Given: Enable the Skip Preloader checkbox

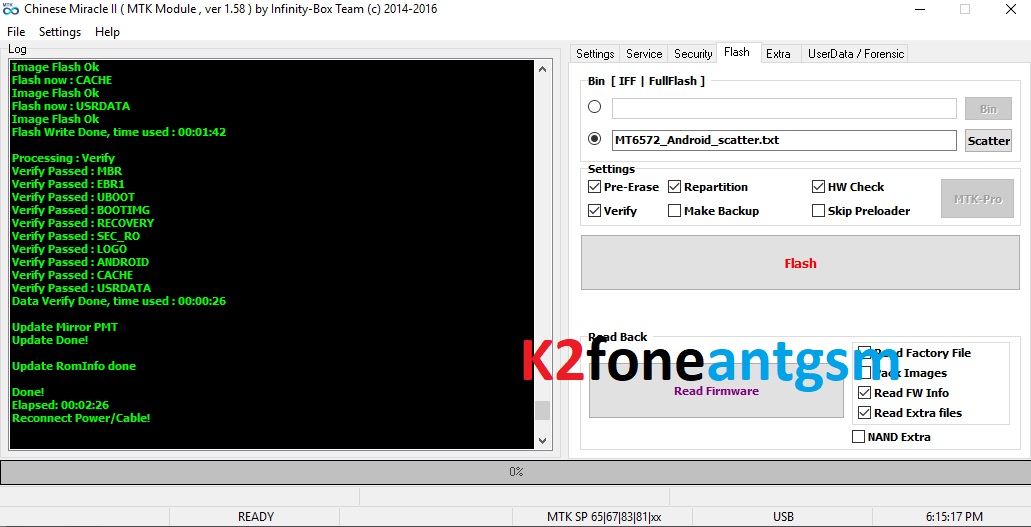Looking at the screenshot, I should click(x=818, y=211).
